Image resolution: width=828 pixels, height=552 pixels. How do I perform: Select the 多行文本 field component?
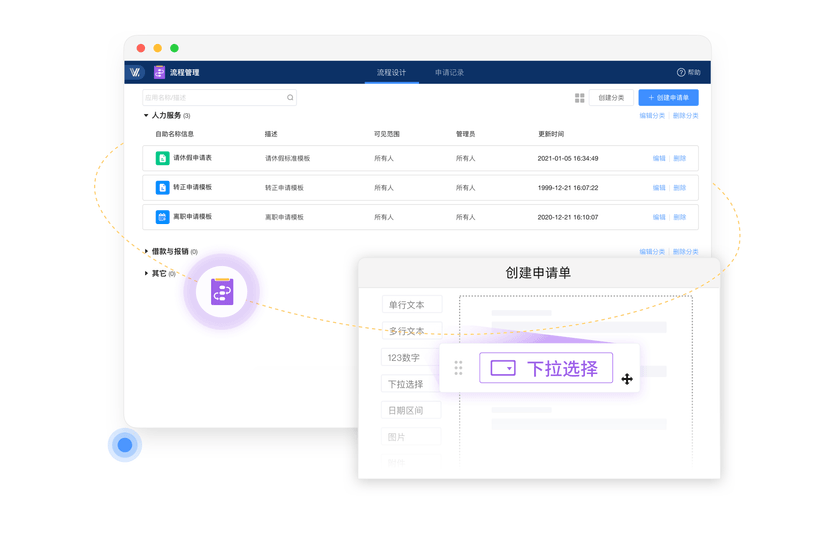[x=412, y=331]
